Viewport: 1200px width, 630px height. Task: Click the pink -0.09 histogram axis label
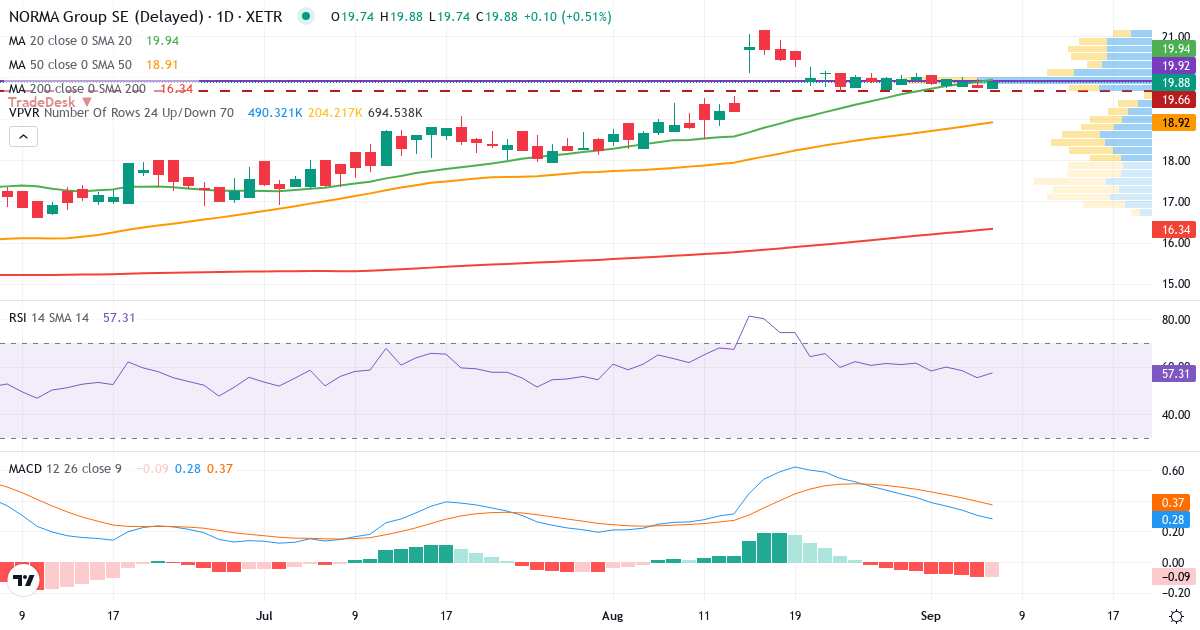pos(1175,577)
